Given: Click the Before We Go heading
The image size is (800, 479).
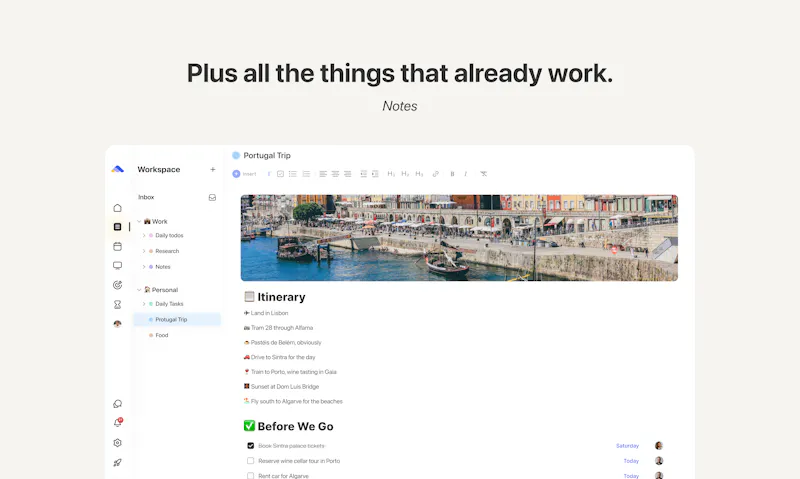Looking at the screenshot, I should 295,426.
